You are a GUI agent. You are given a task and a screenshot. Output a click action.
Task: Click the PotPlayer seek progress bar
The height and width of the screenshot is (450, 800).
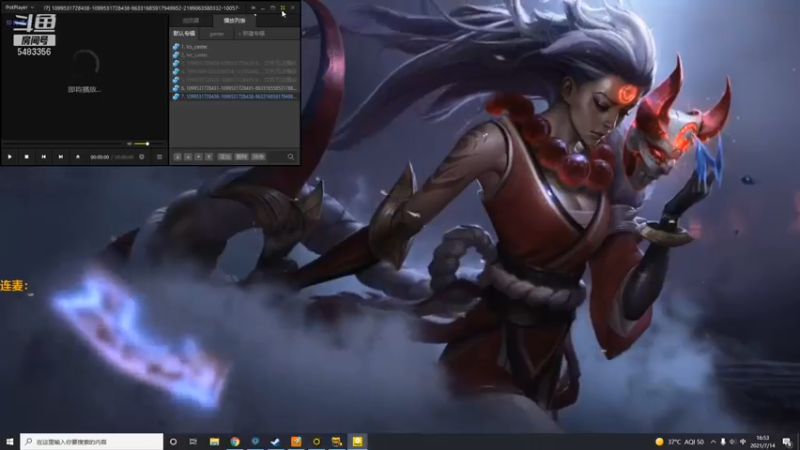(64, 144)
